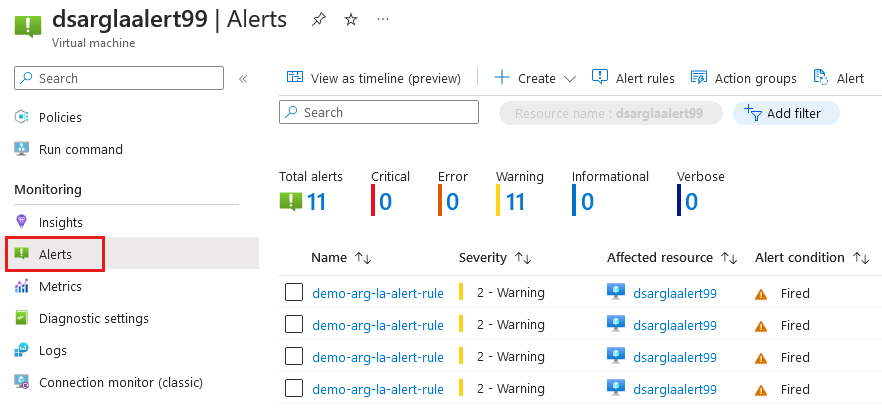
Task: Click the Action groups icon
Action: coord(699,78)
